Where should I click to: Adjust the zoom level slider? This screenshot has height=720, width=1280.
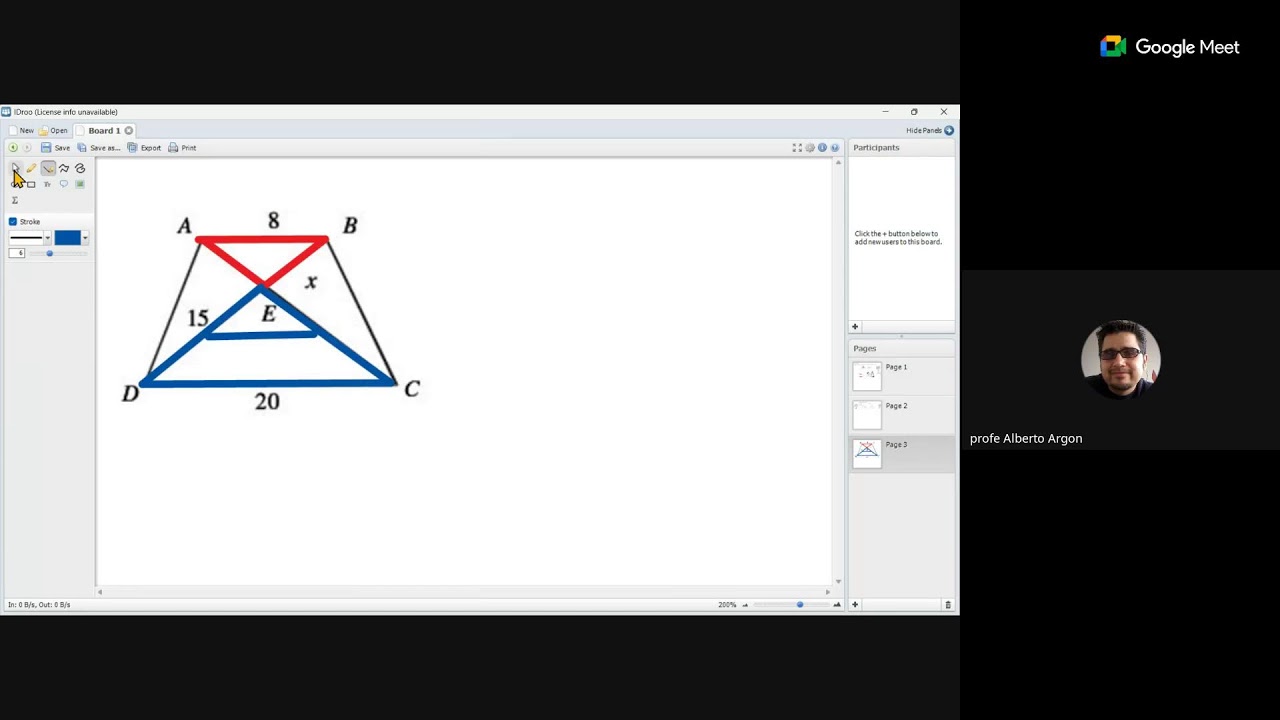click(790, 605)
